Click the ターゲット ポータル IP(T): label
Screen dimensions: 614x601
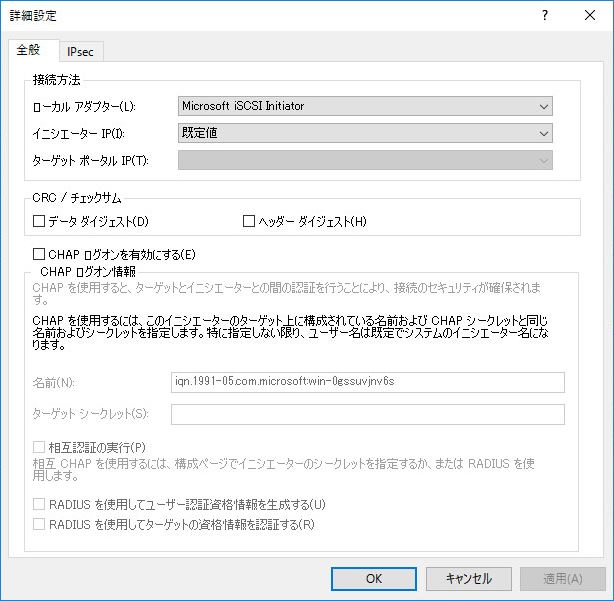point(90,161)
